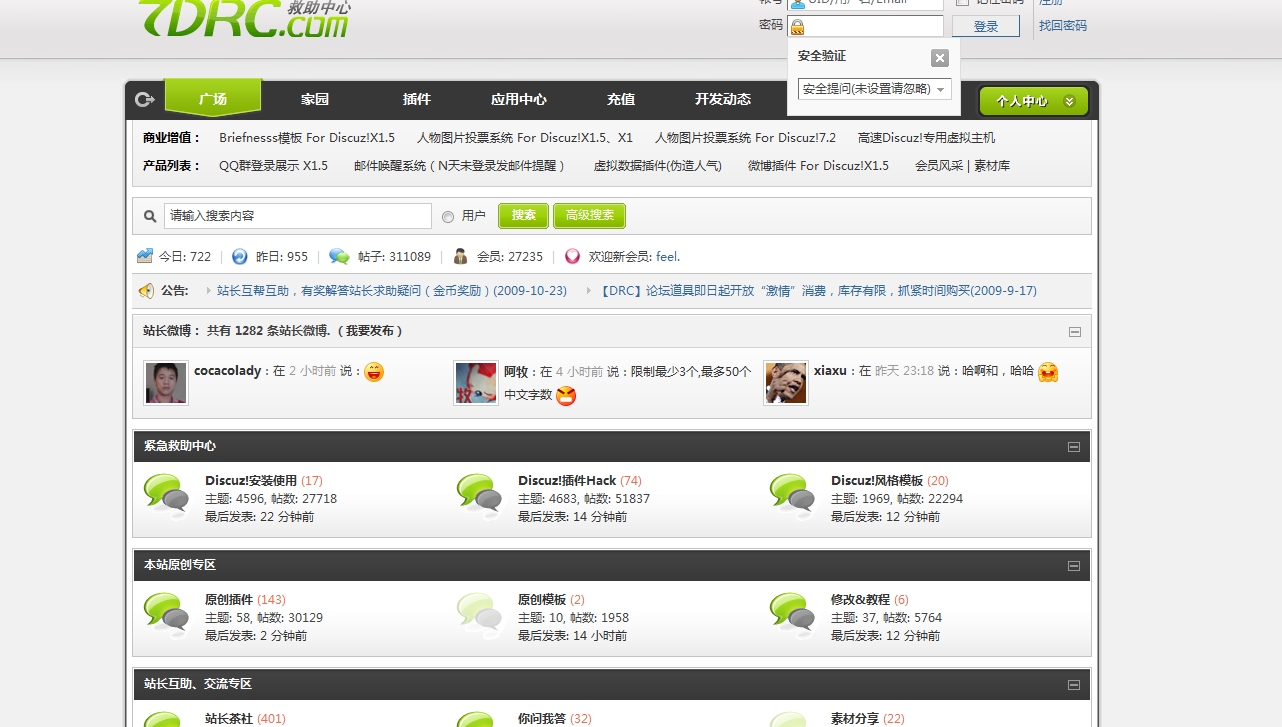Open 邮件唤醒系统 product link
This screenshot has width=1282, height=727.
461,166
